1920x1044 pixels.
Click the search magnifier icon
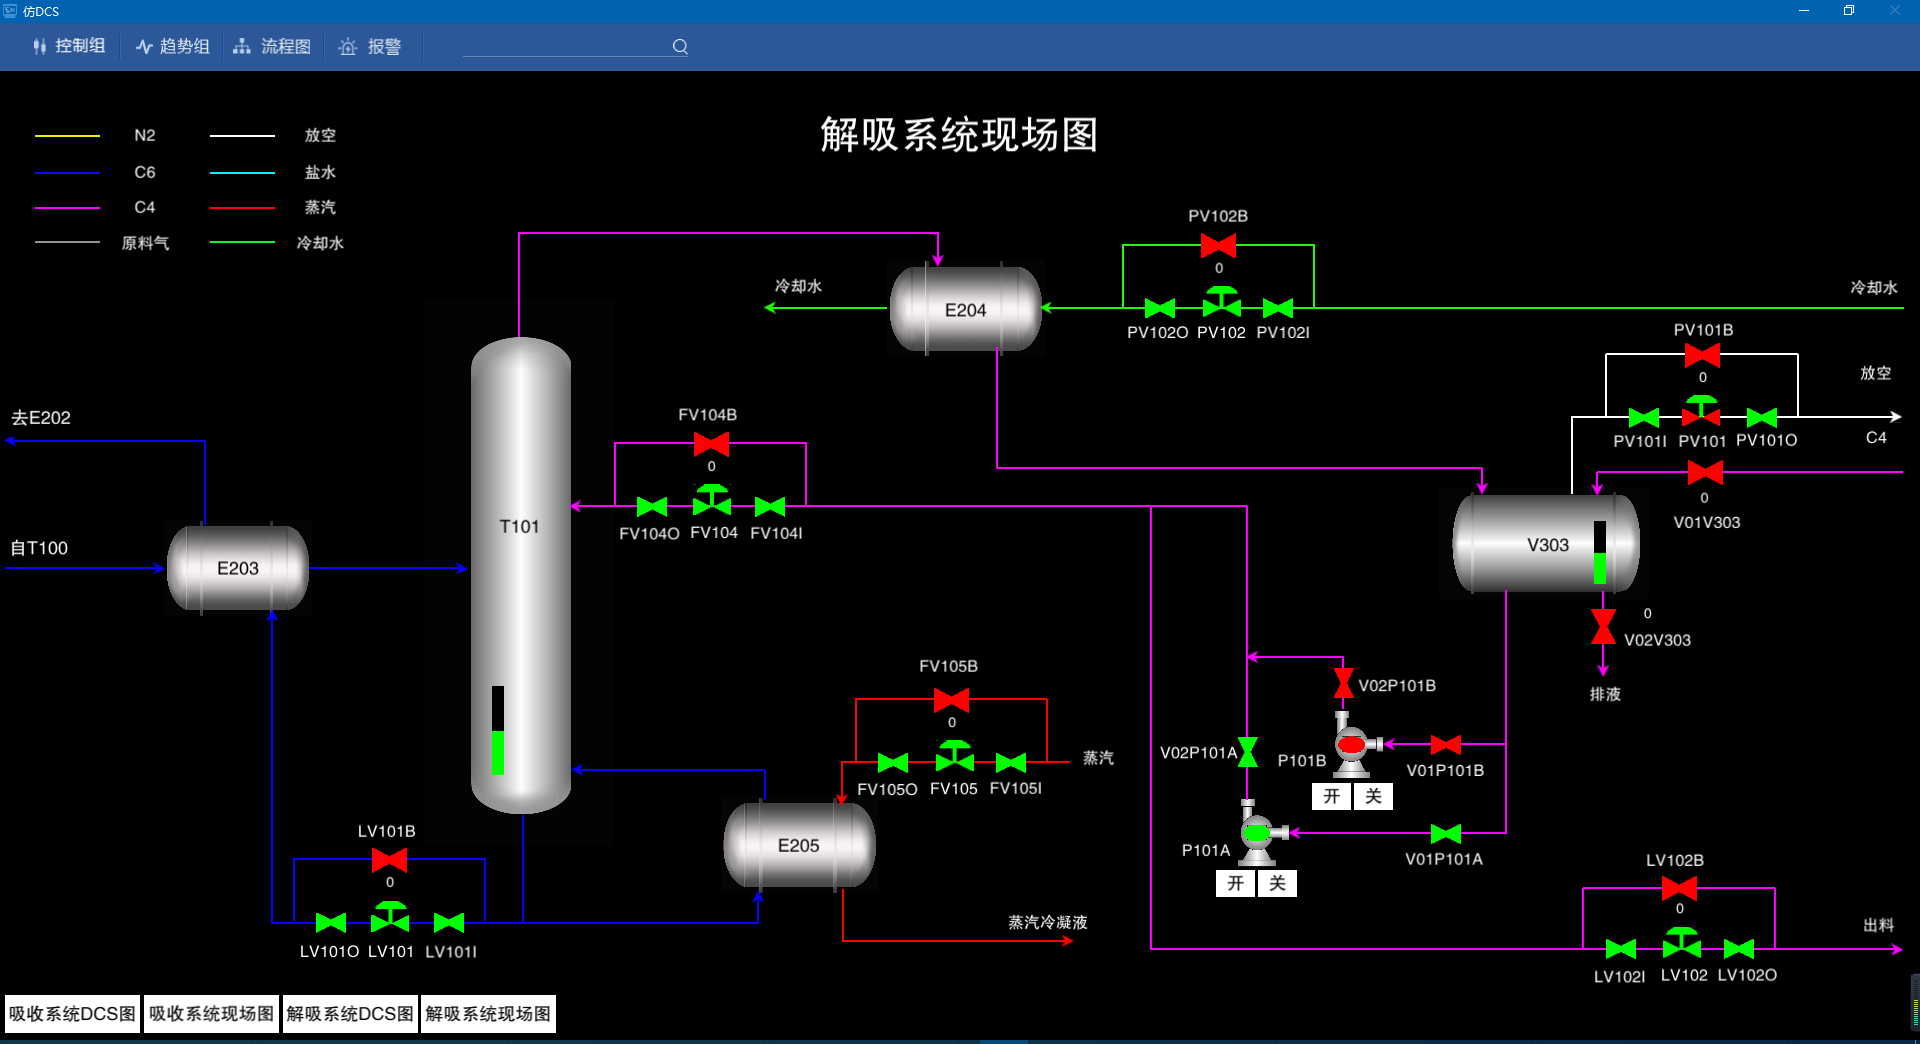[x=680, y=46]
